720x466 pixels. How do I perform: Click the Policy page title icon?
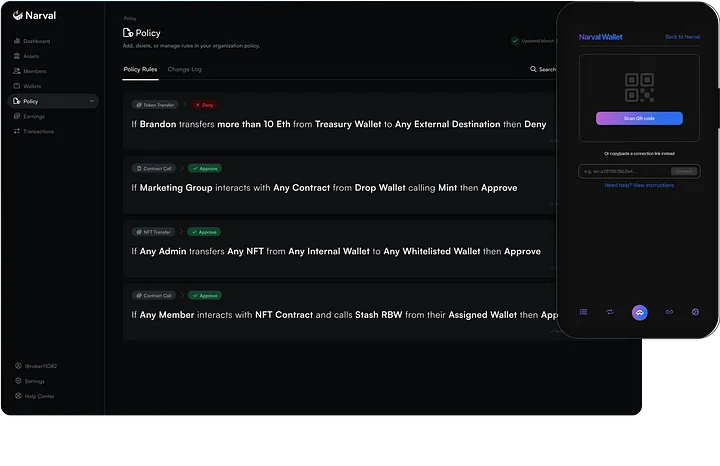[x=128, y=33]
